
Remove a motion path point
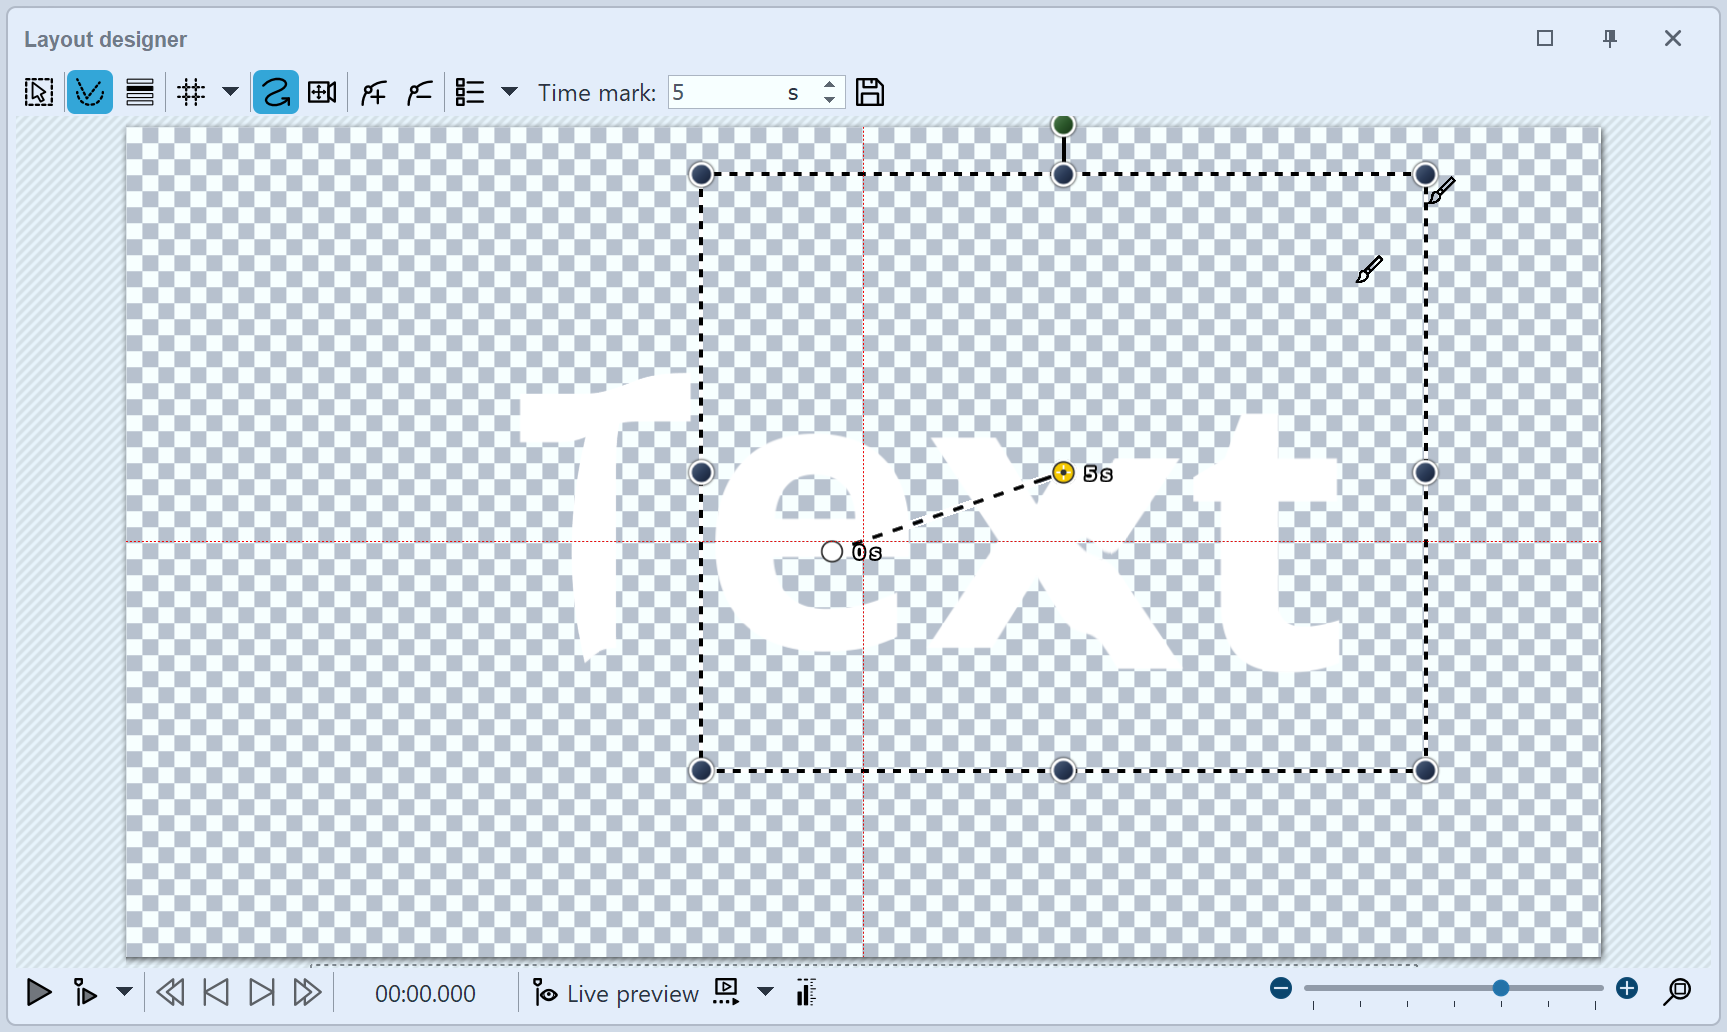coord(419,91)
